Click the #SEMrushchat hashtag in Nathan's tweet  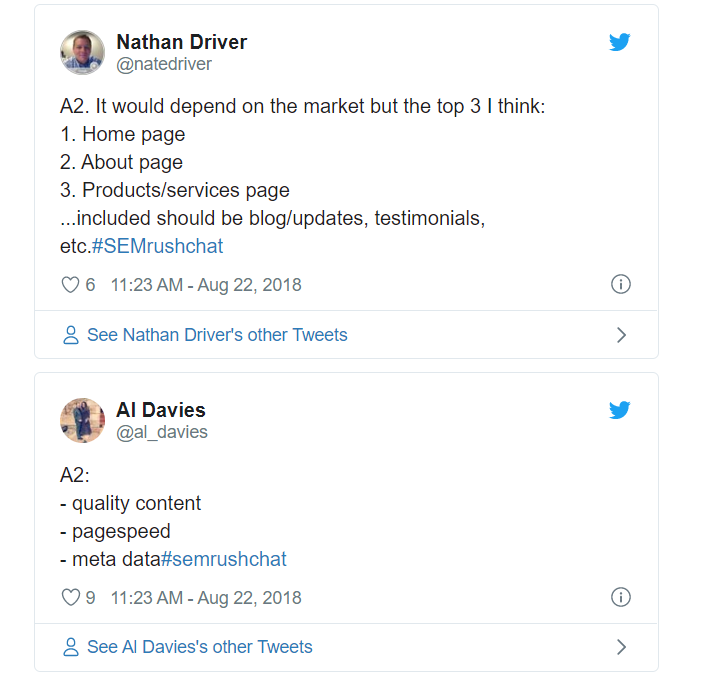(157, 246)
